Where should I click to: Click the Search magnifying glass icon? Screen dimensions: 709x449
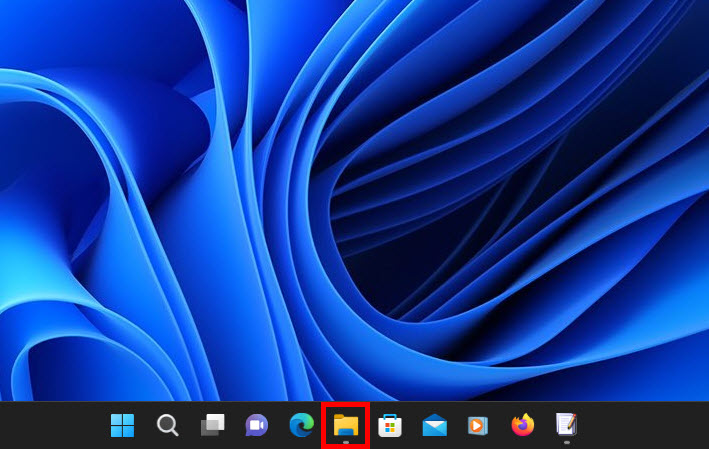pyautogui.click(x=168, y=425)
